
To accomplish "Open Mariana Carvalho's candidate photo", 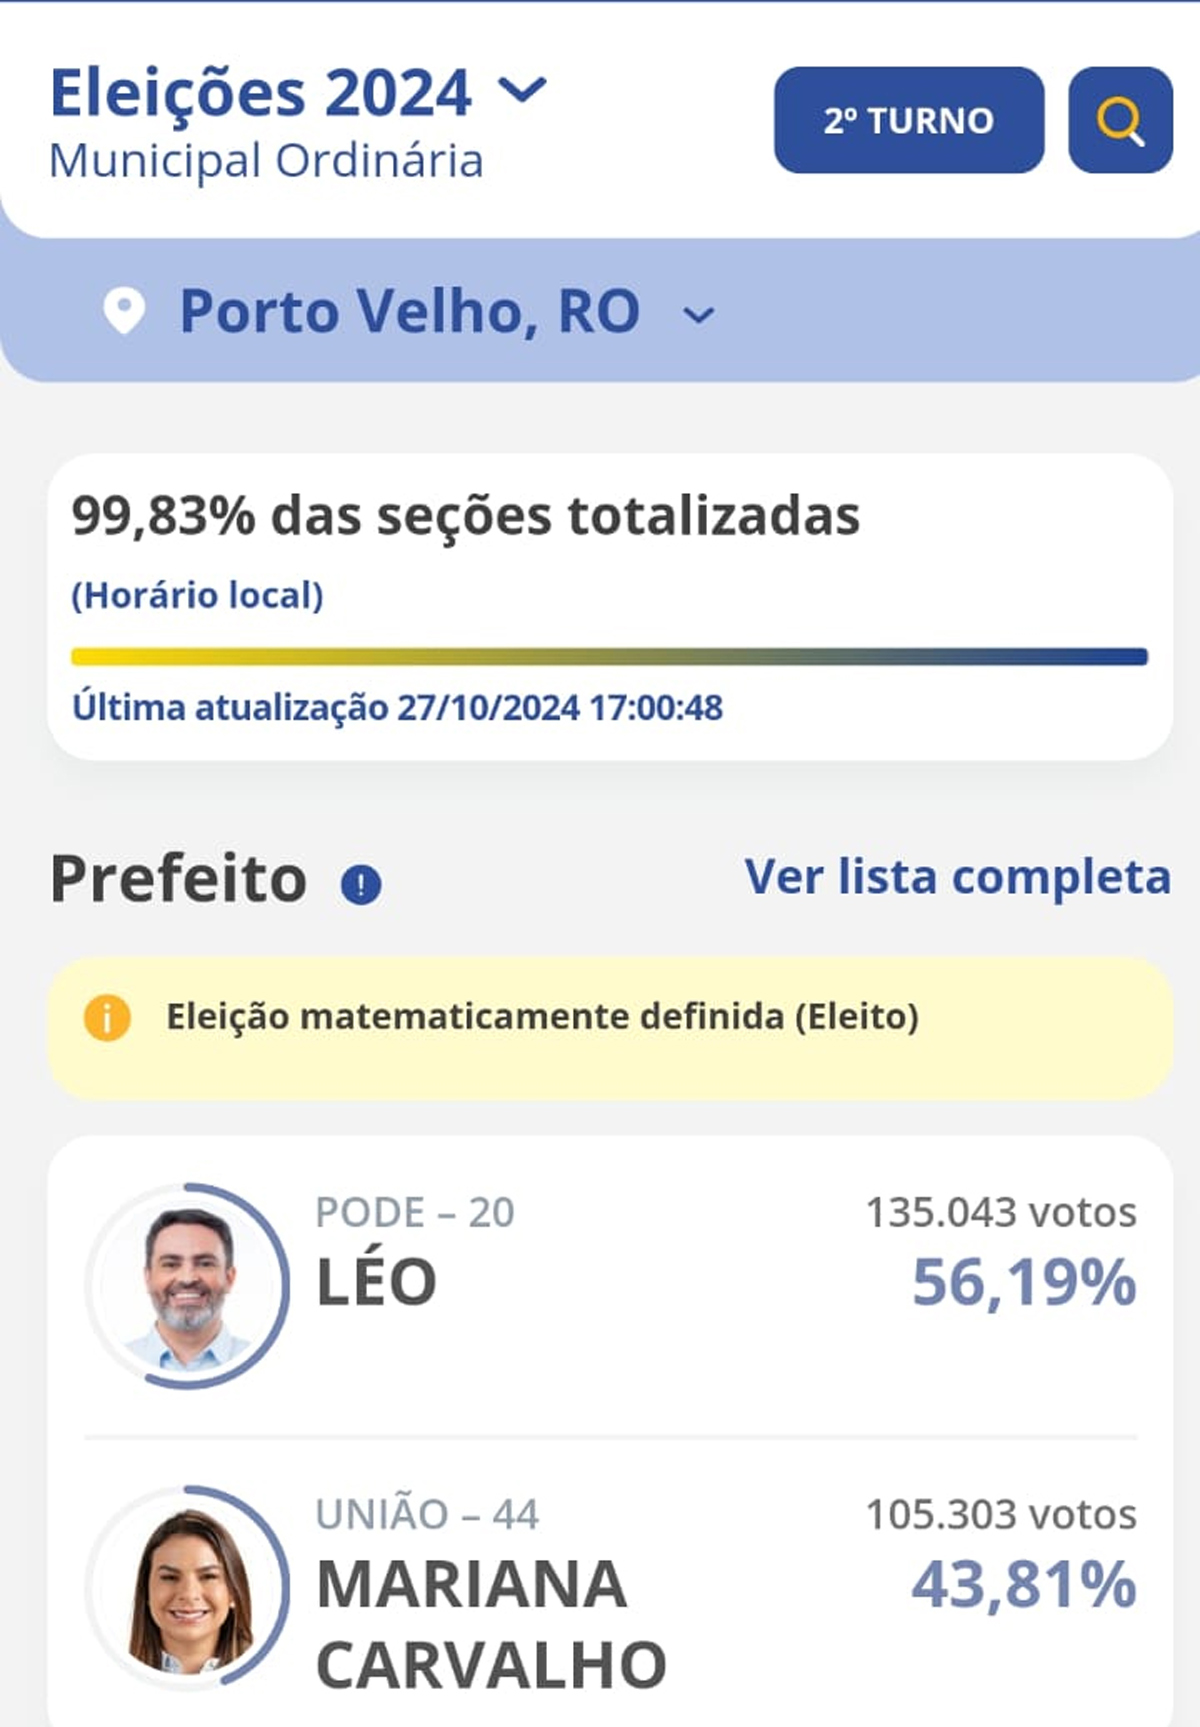I will (188, 1588).
